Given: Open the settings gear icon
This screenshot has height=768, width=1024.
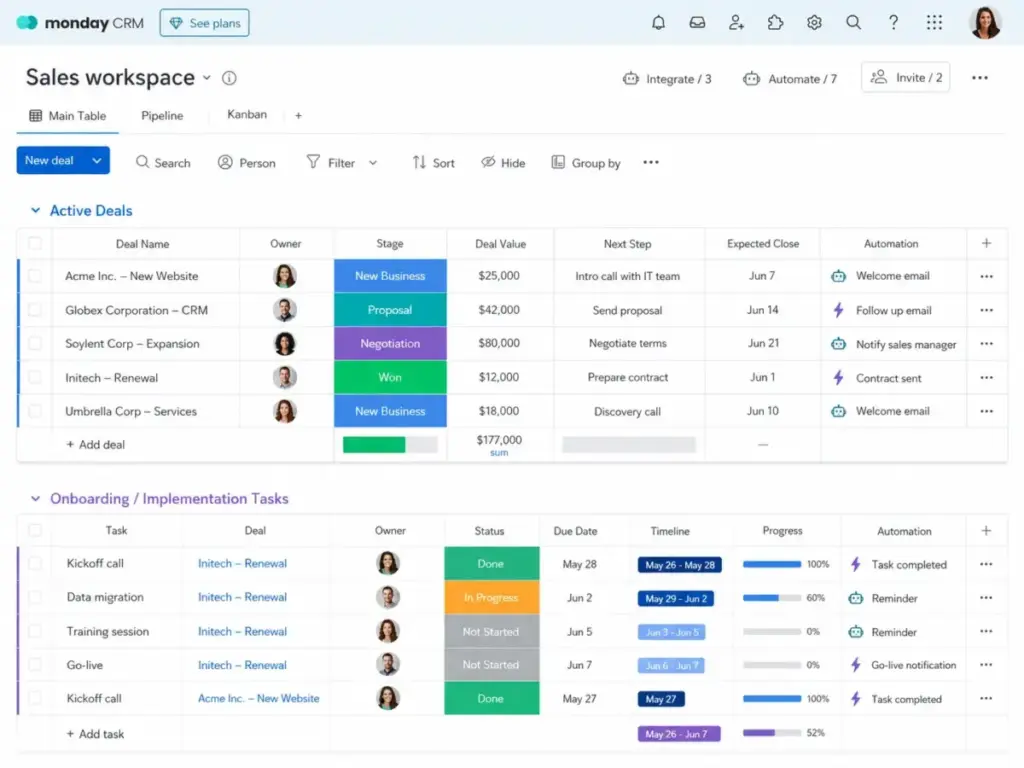Looking at the screenshot, I should click(x=814, y=23).
